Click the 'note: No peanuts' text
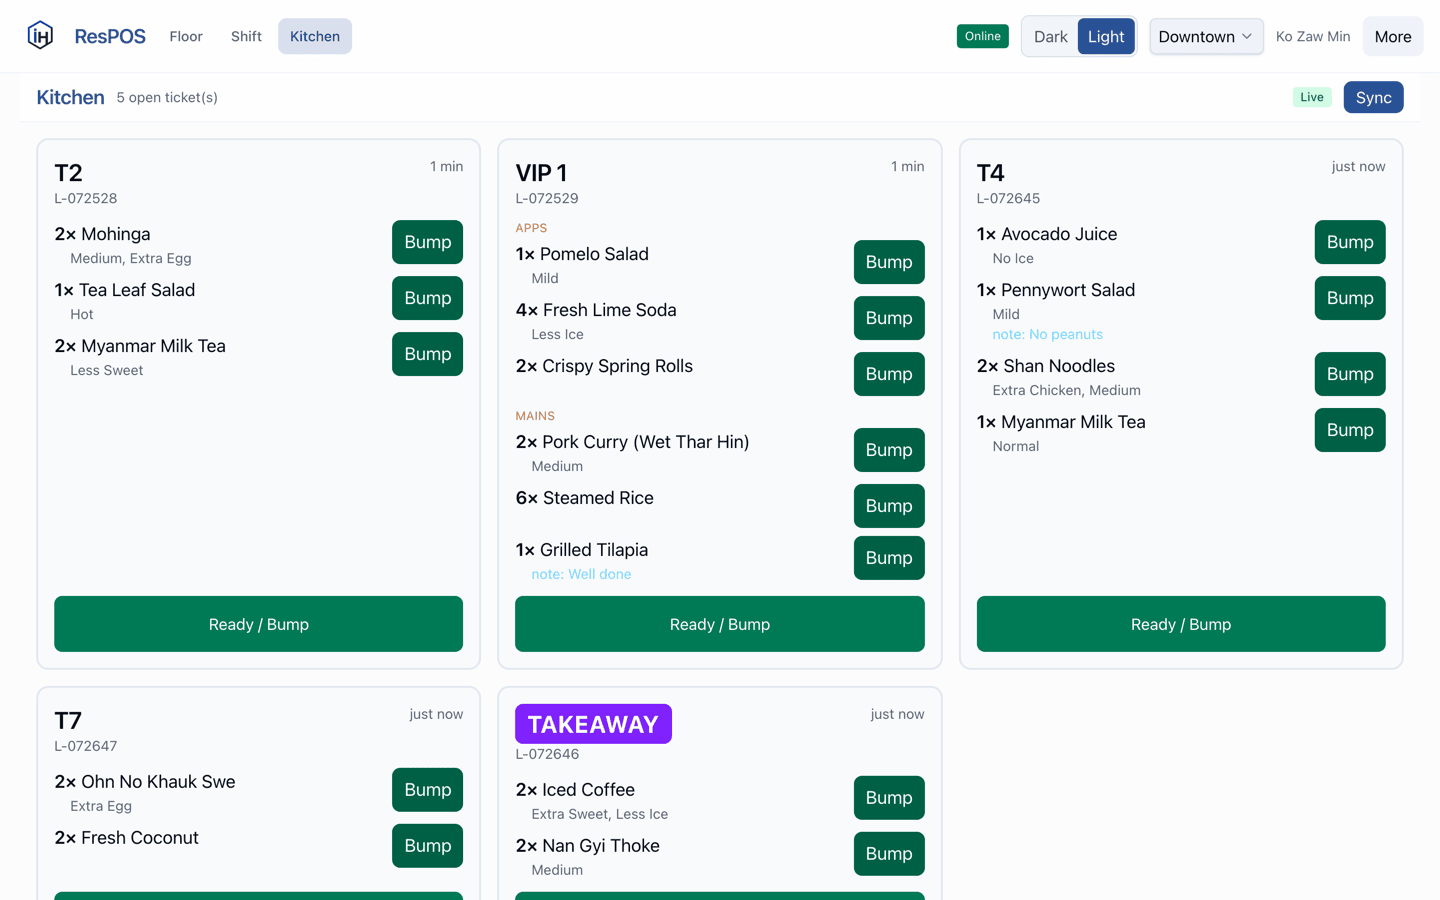 point(1047,334)
